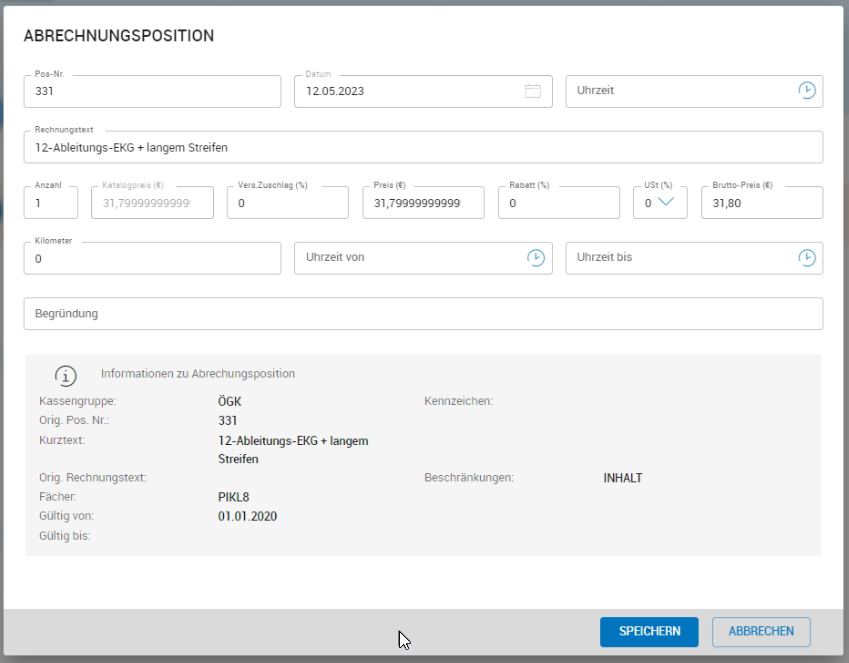Click the Vers.Zuschlag (%) field
The width and height of the screenshot is (849, 663).
(288, 203)
